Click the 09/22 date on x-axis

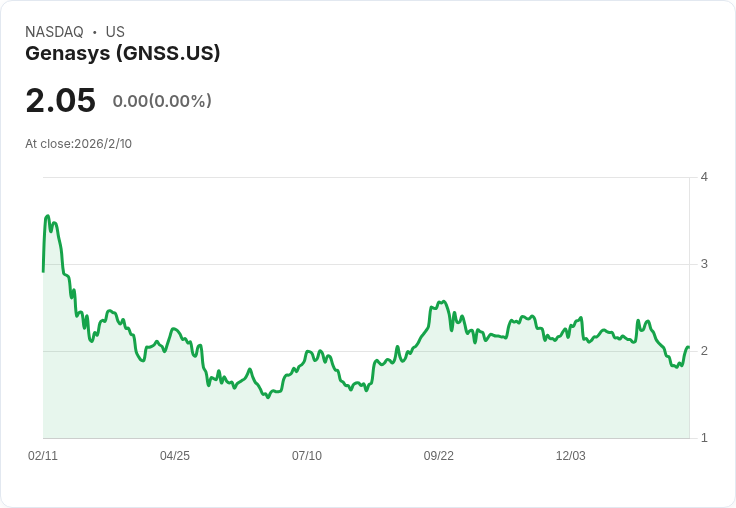[439, 455]
